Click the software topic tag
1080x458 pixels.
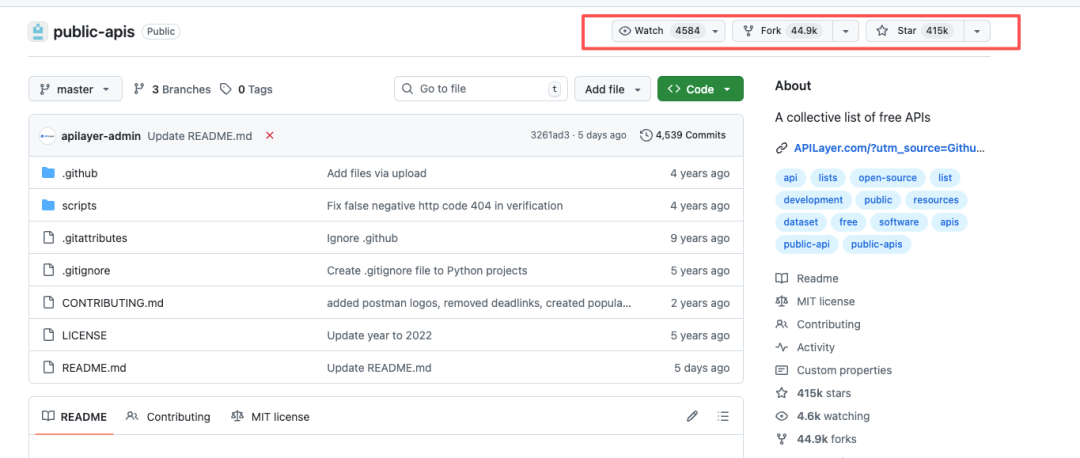click(x=899, y=222)
